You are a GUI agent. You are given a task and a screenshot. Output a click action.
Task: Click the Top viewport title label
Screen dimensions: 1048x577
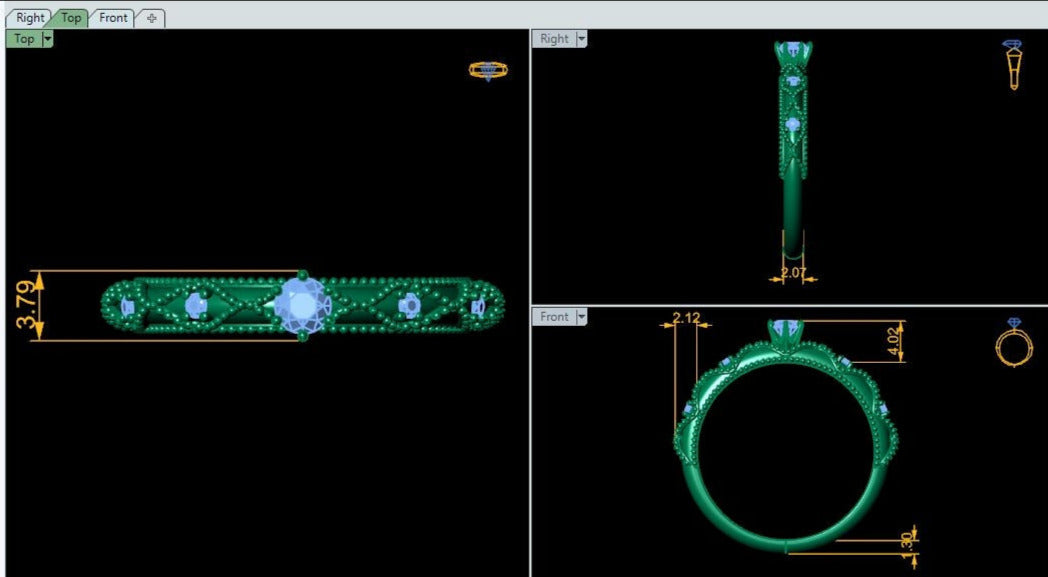coord(24,39)
